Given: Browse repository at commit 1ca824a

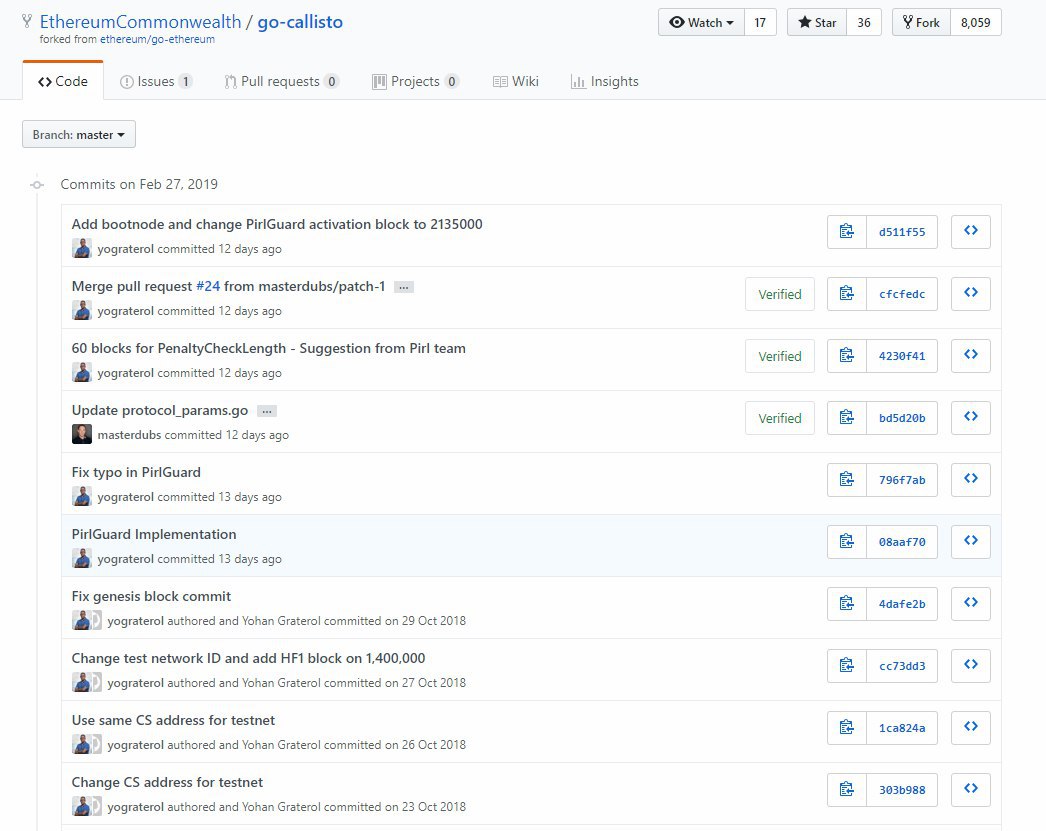Looking at the screenshot, I should pos(971,728).
